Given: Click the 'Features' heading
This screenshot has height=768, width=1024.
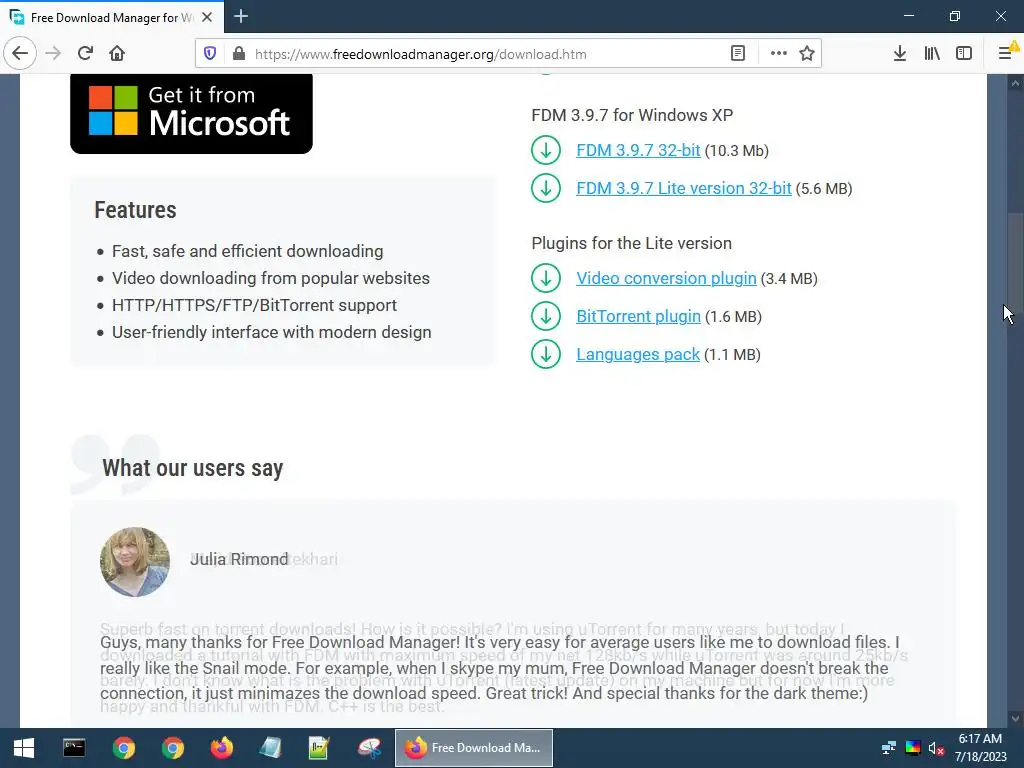Looking at the screenshot, I should click(x=135, y=210).
